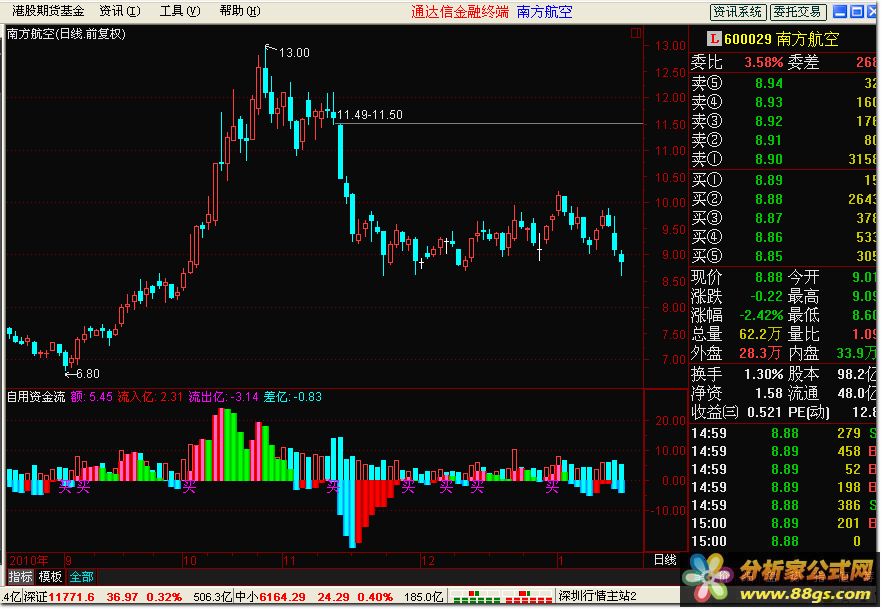Click the 自用资金流 indicator name

coord(36,397)
